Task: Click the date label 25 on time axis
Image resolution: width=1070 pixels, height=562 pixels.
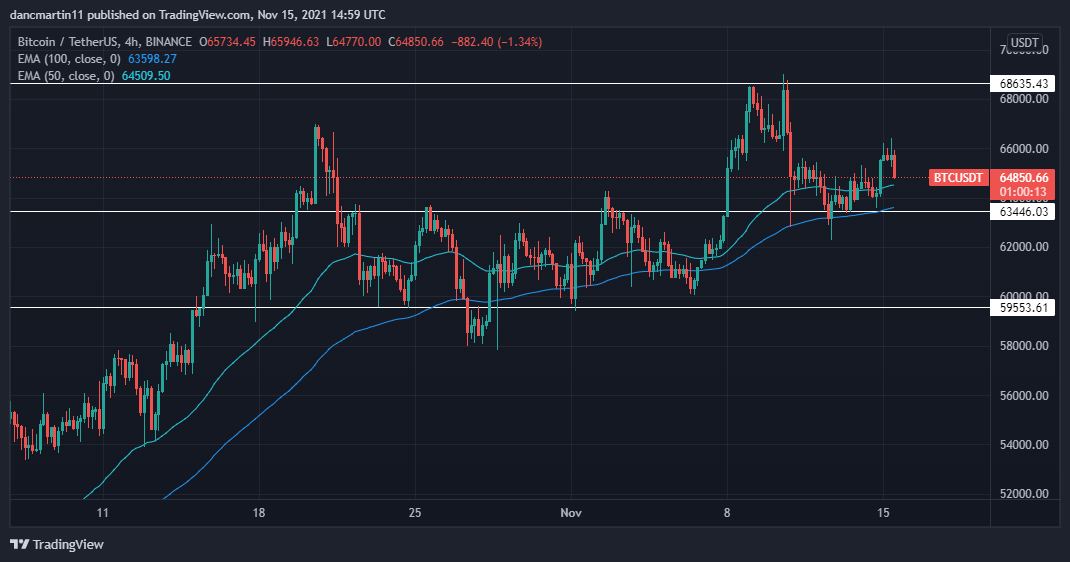Action: pyautogui.click(x=415, y=512)
